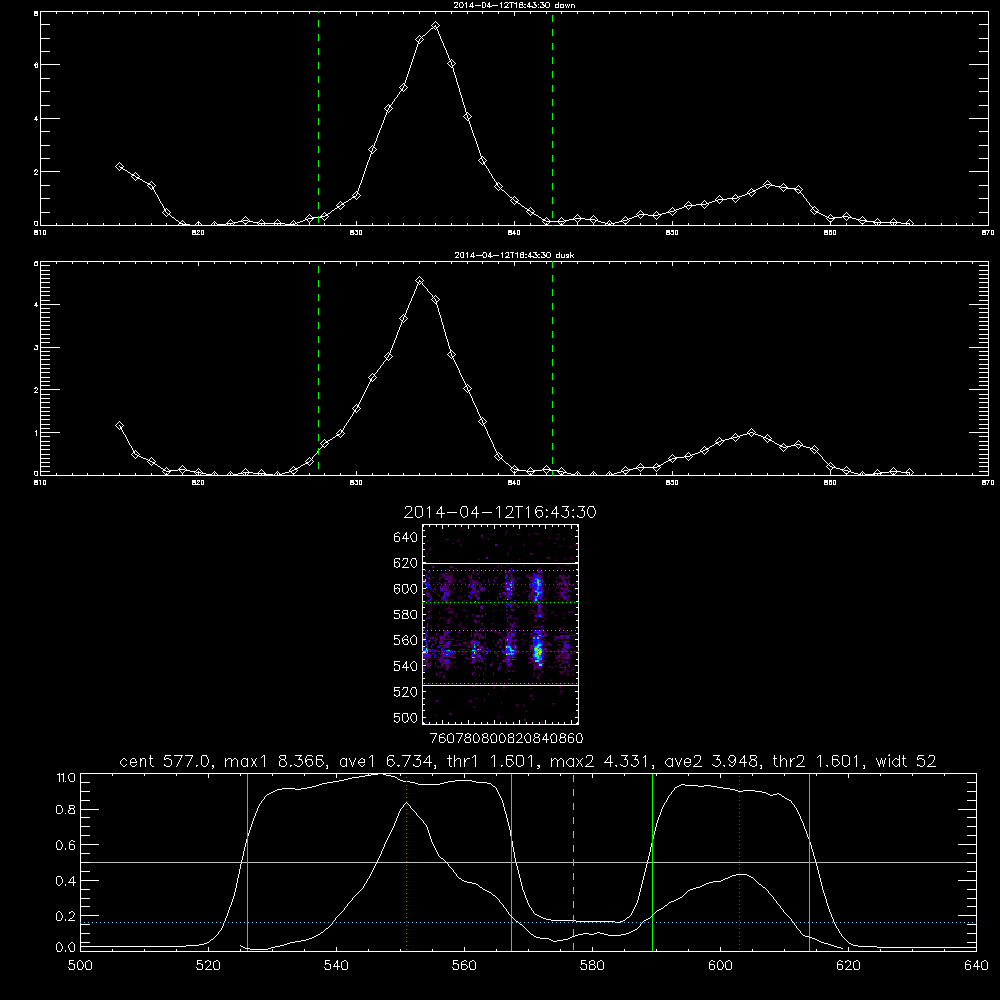This screenshot has width=1000, height=1000.
Task: Click the leftmost solid green line in bottom plot
Action: (247, 862)
